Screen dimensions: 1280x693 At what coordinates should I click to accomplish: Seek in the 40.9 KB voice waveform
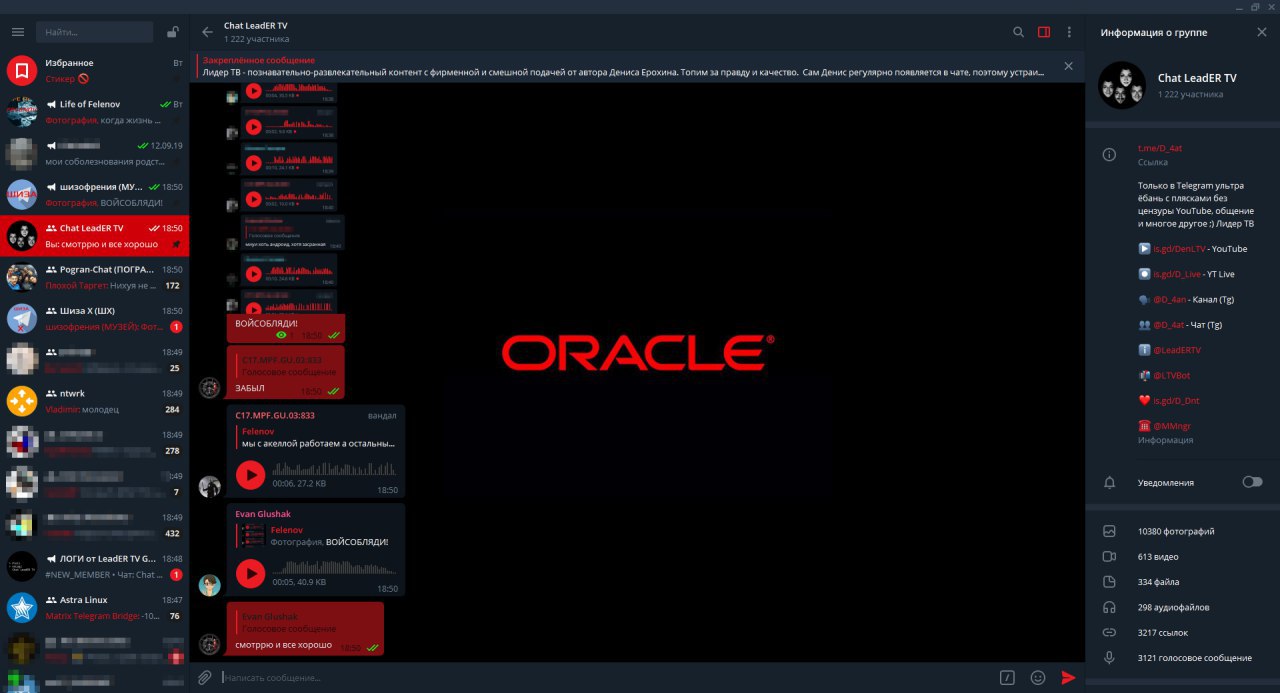pyautogui.click(x=334, y=566)
